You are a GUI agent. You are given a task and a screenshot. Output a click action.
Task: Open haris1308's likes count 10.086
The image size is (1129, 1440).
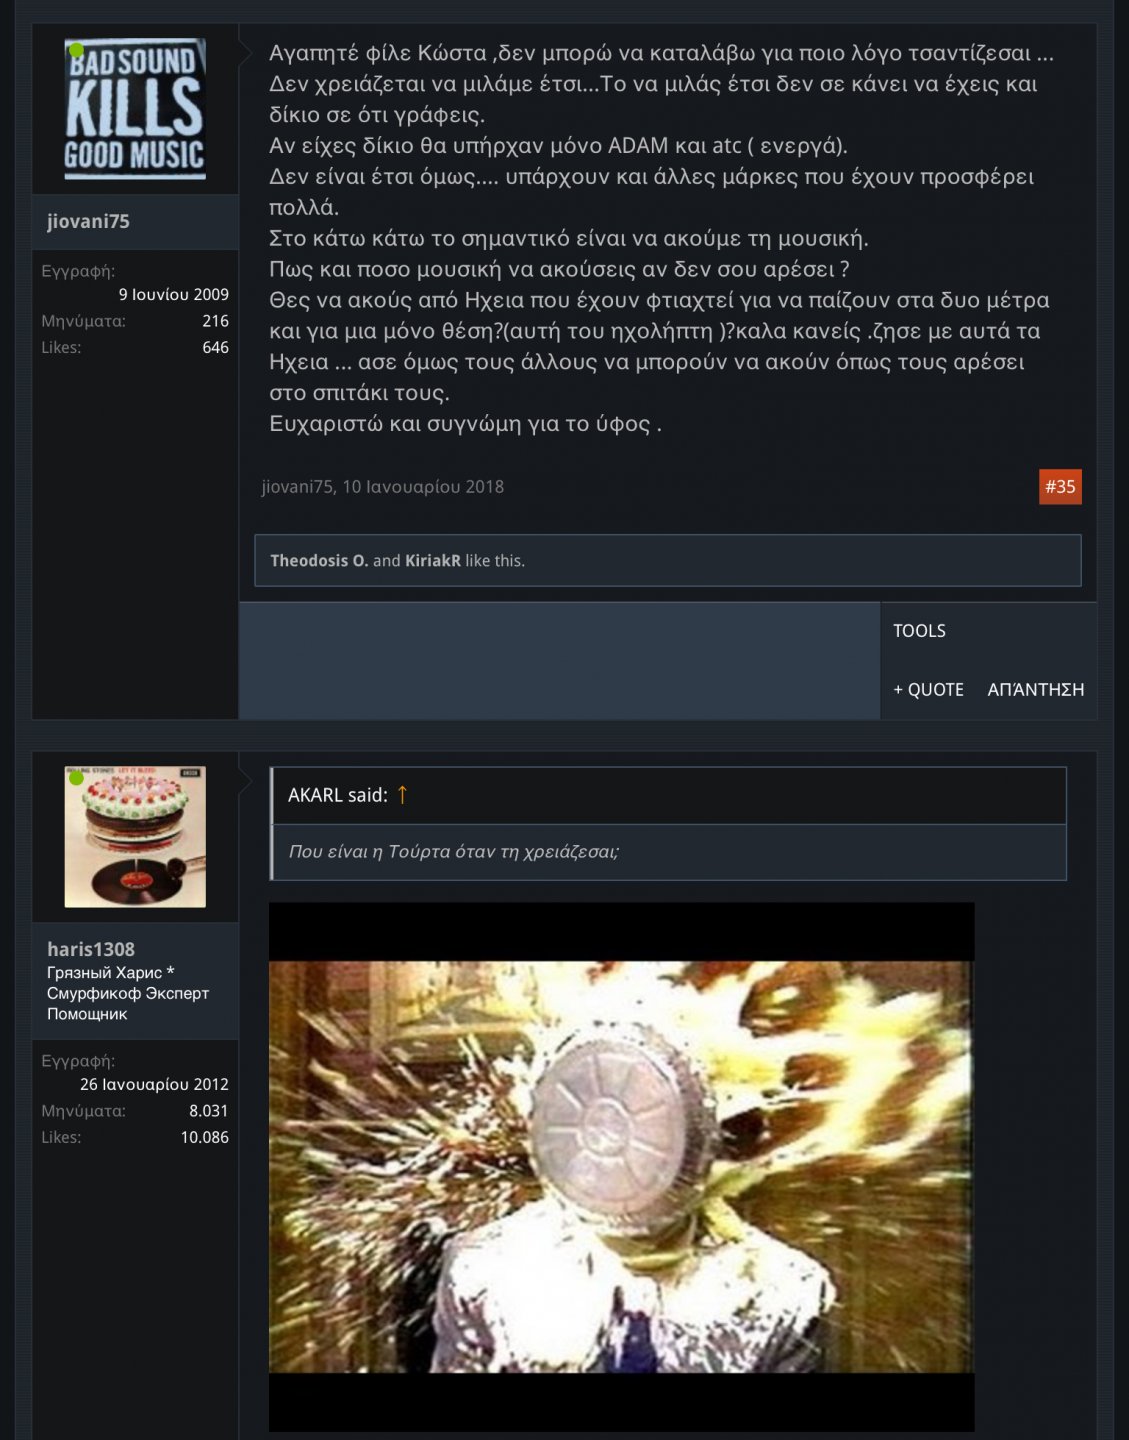(x=204, y=1137)
